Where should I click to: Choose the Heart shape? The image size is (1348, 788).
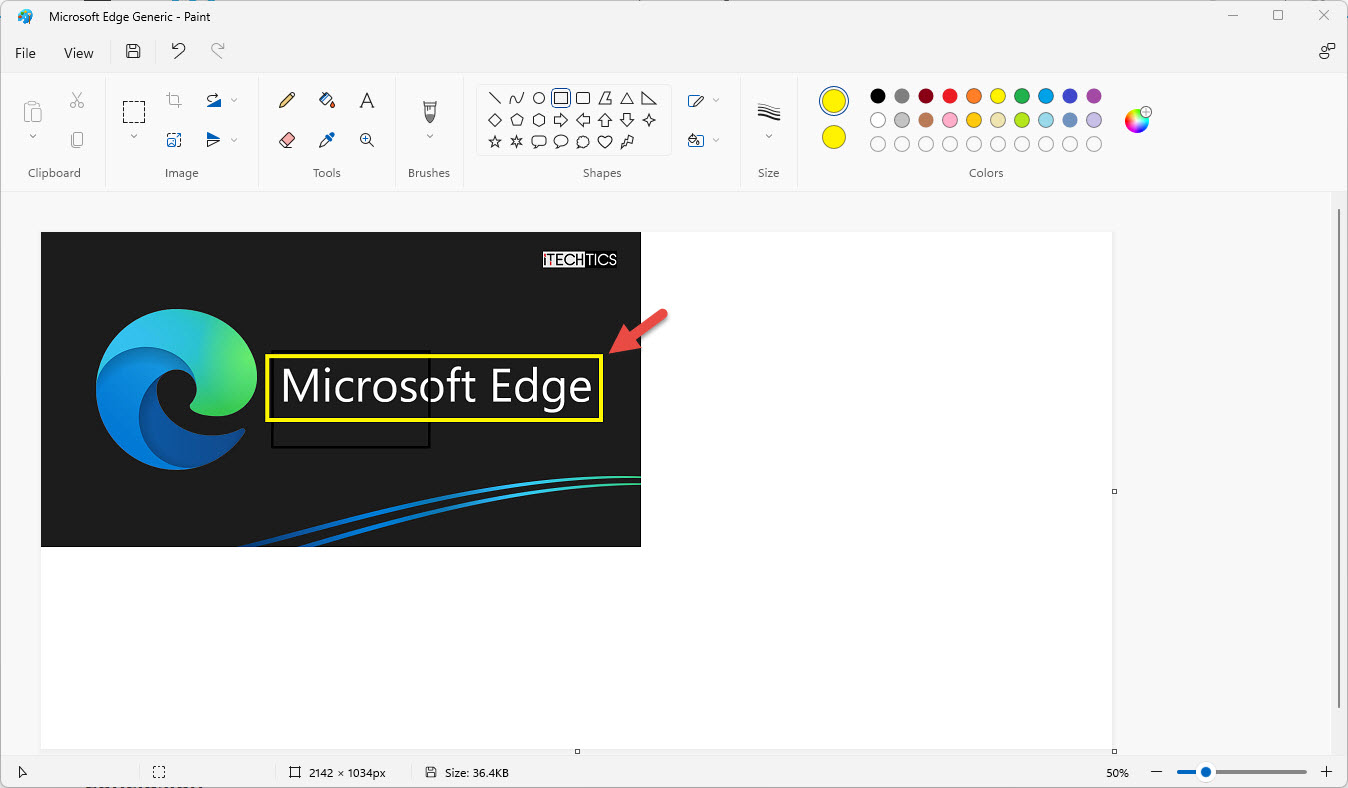(x=605, y=142)
